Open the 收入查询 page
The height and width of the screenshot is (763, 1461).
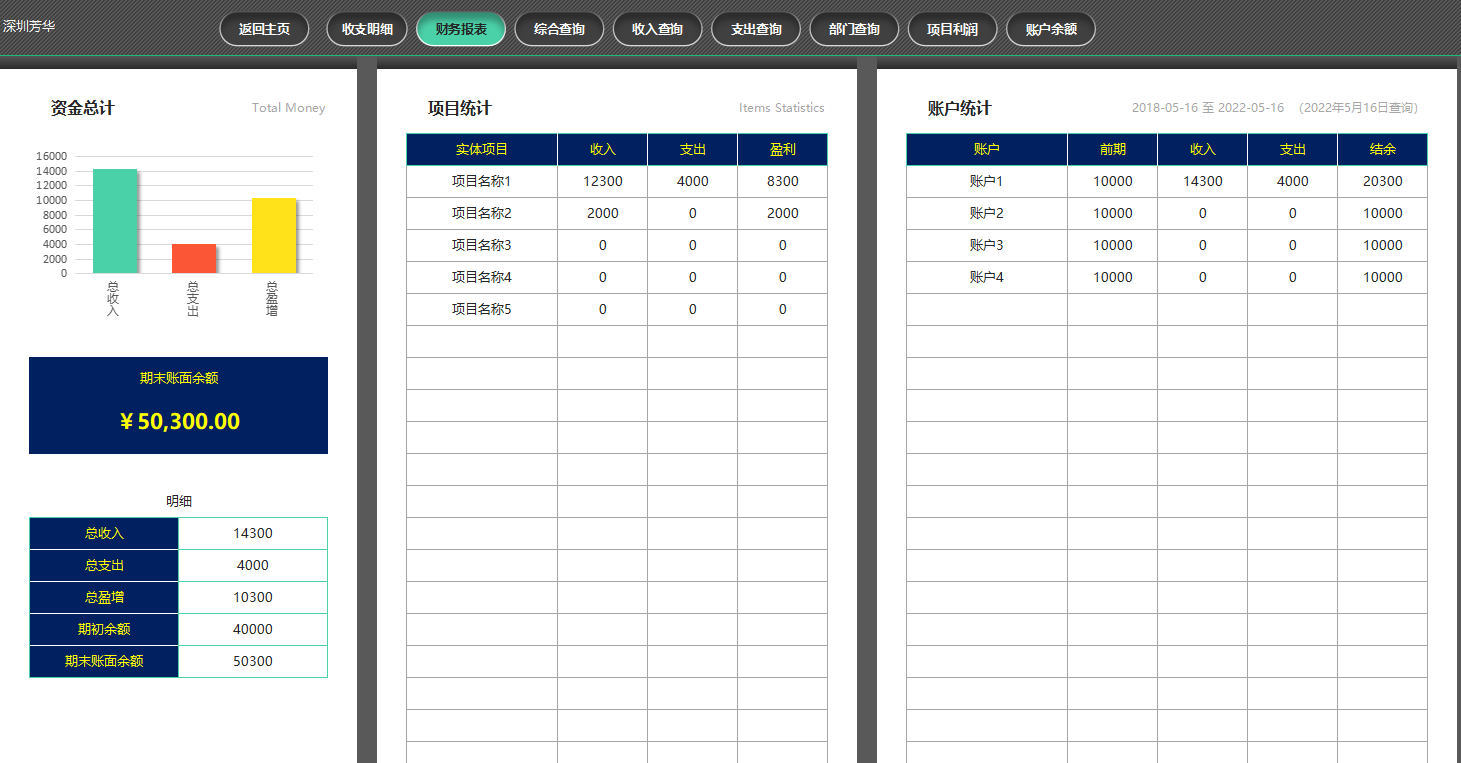(x=657, y=29)
